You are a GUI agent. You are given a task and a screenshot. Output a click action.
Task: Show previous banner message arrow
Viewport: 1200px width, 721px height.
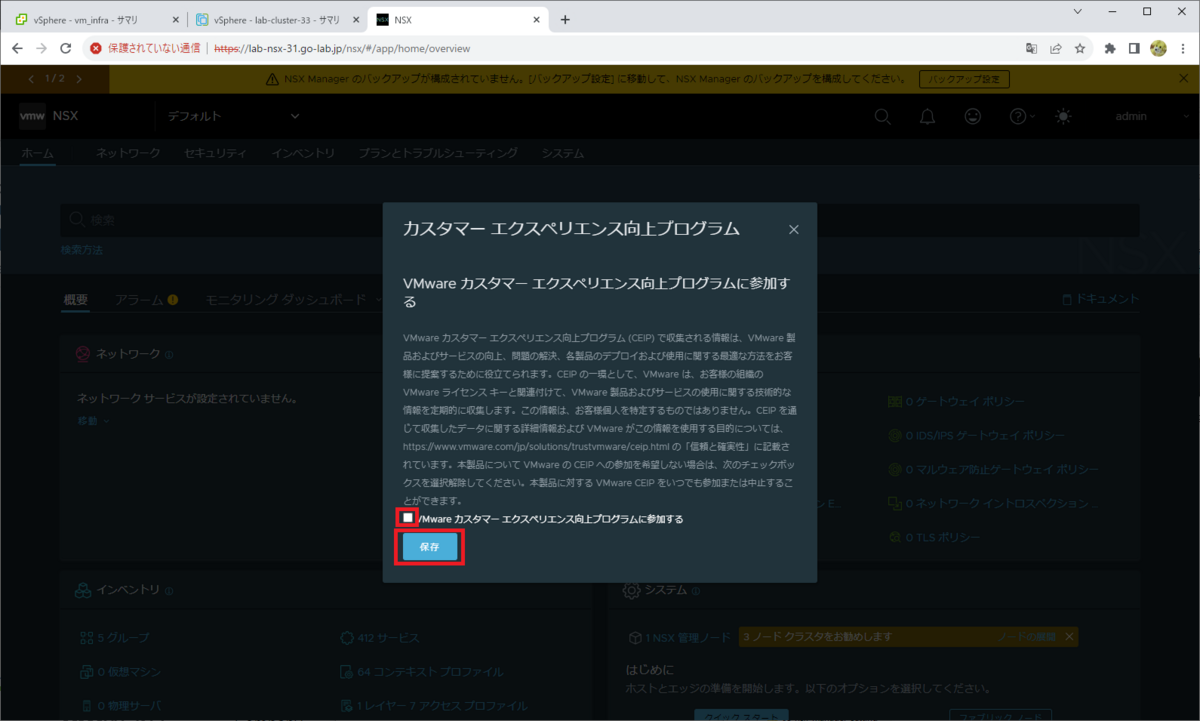point(31,79)
